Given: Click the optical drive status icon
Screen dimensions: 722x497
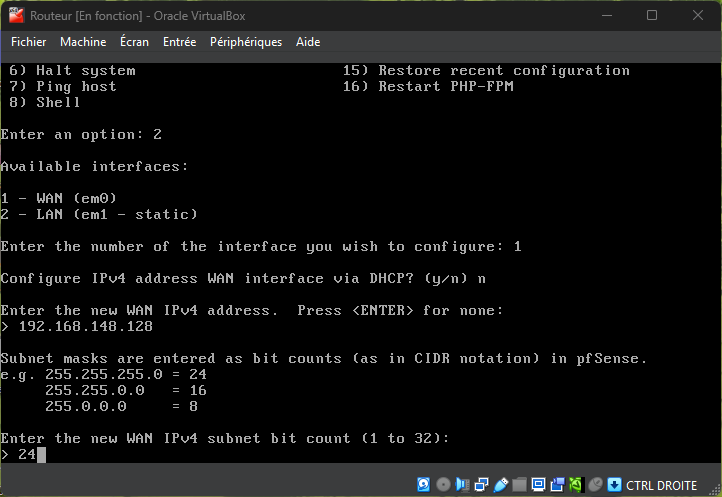Looking at the screenshot, I should (443, 485).
